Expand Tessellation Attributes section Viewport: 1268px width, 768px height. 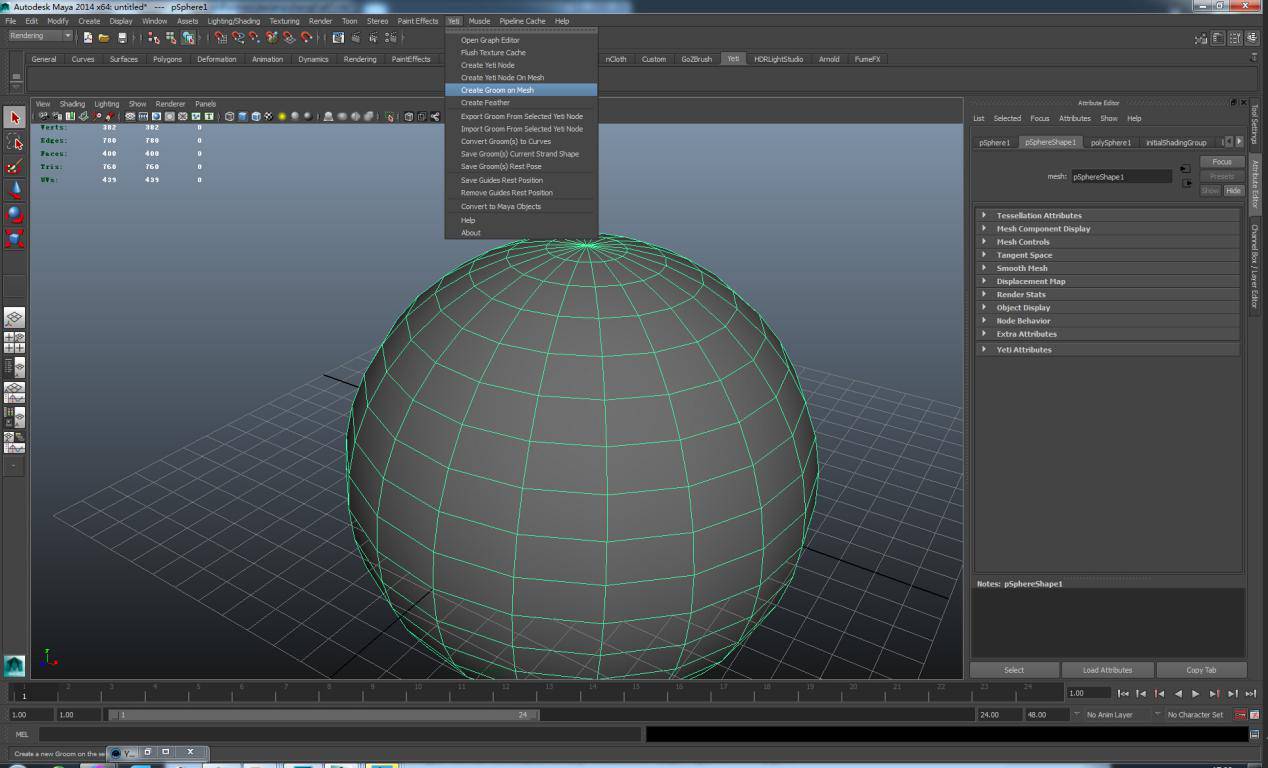point(1038,215)
